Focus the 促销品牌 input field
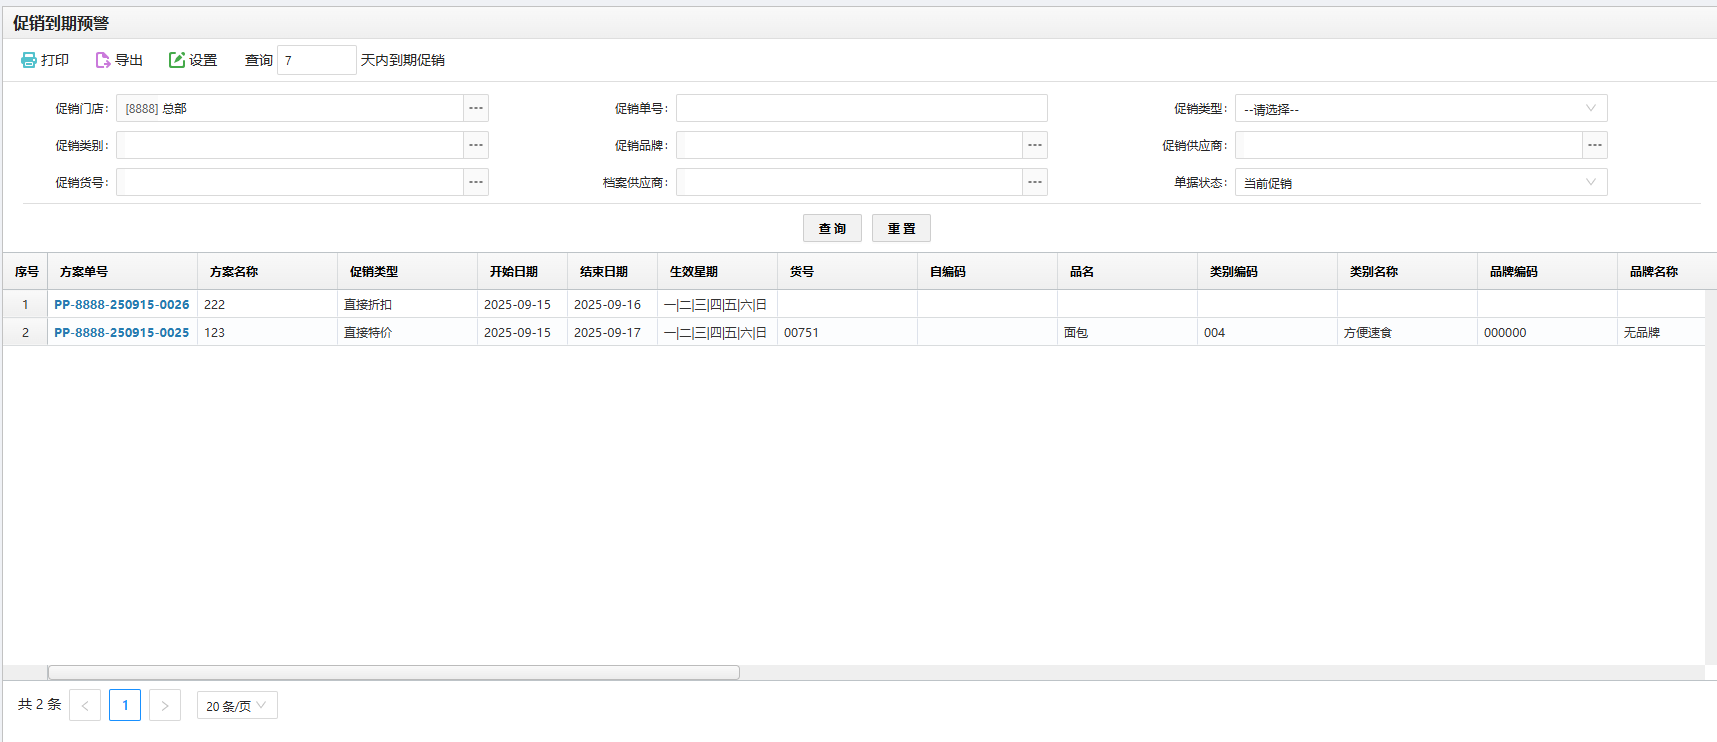The width and height of the screenshot is (1717, 742). 849,145
